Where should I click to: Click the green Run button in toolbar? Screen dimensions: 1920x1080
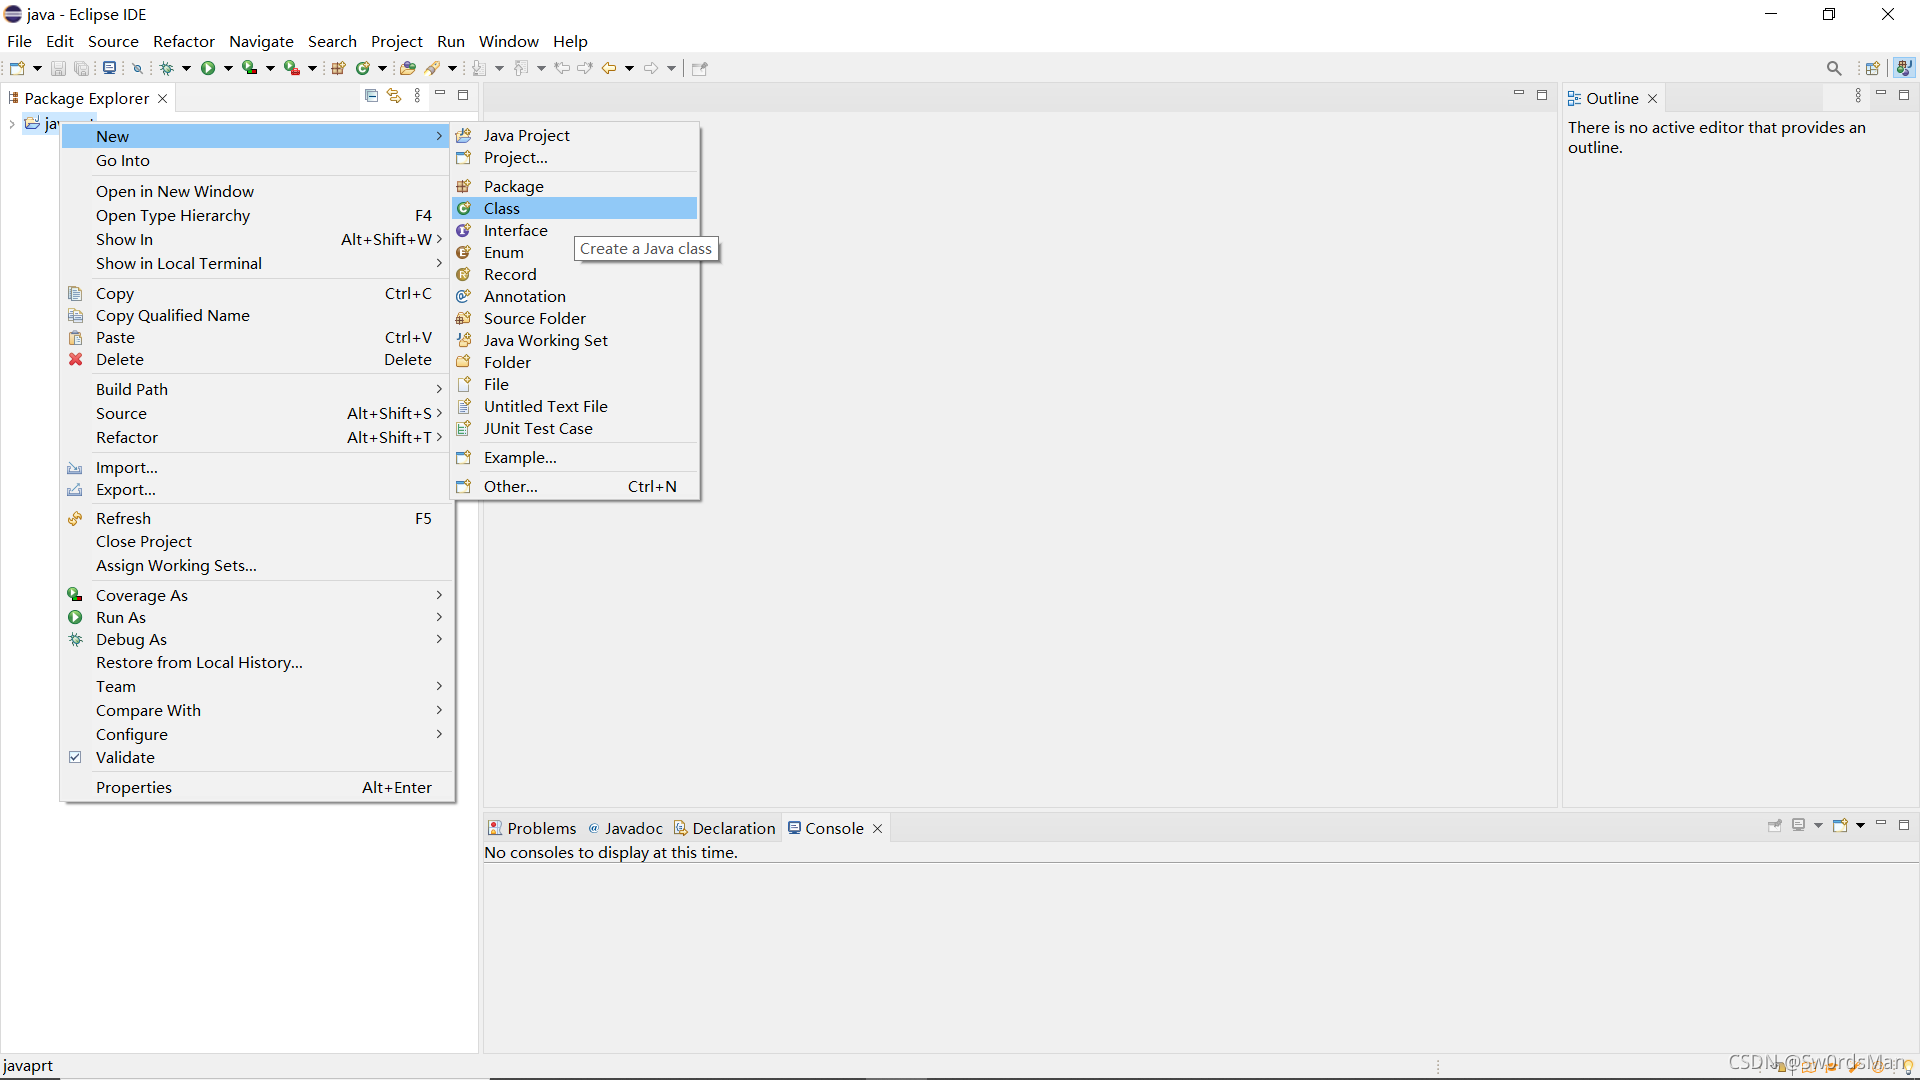pos(208,68)
